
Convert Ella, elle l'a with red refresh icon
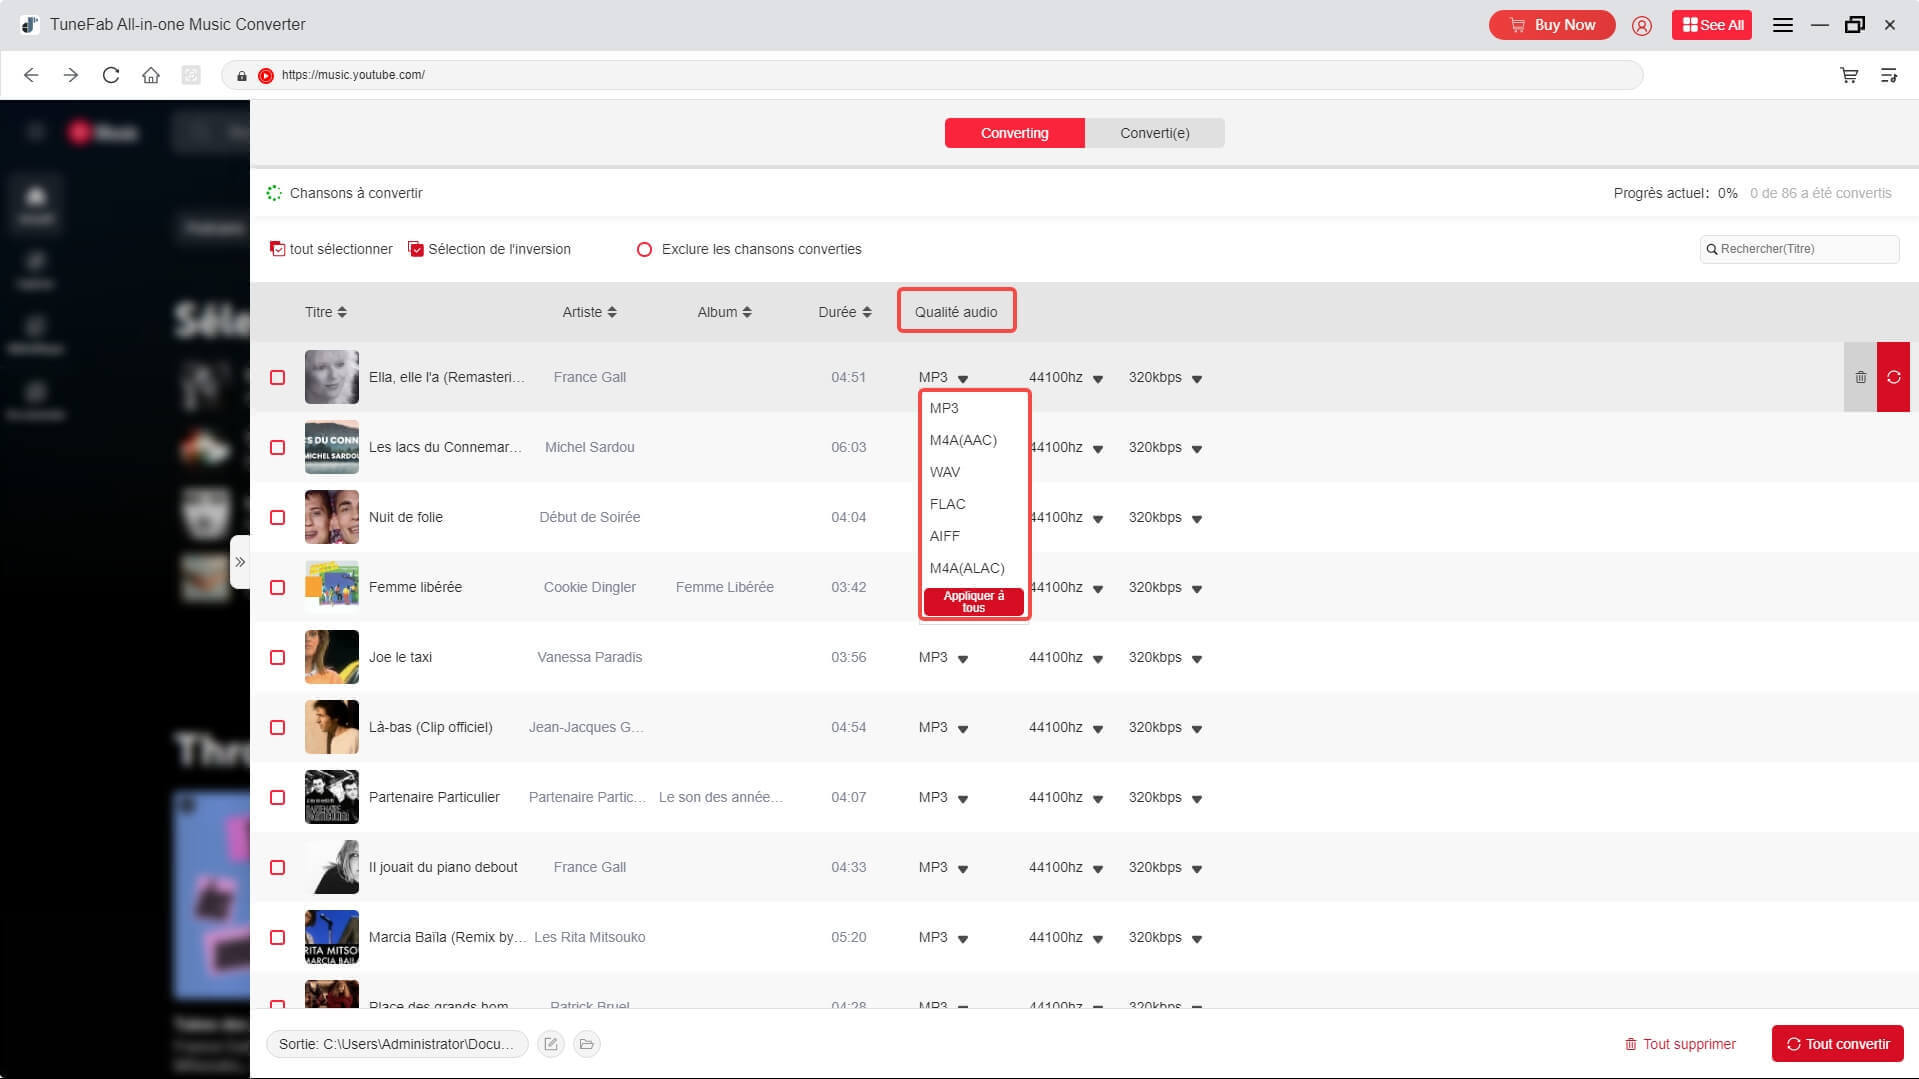(1893, 377)
